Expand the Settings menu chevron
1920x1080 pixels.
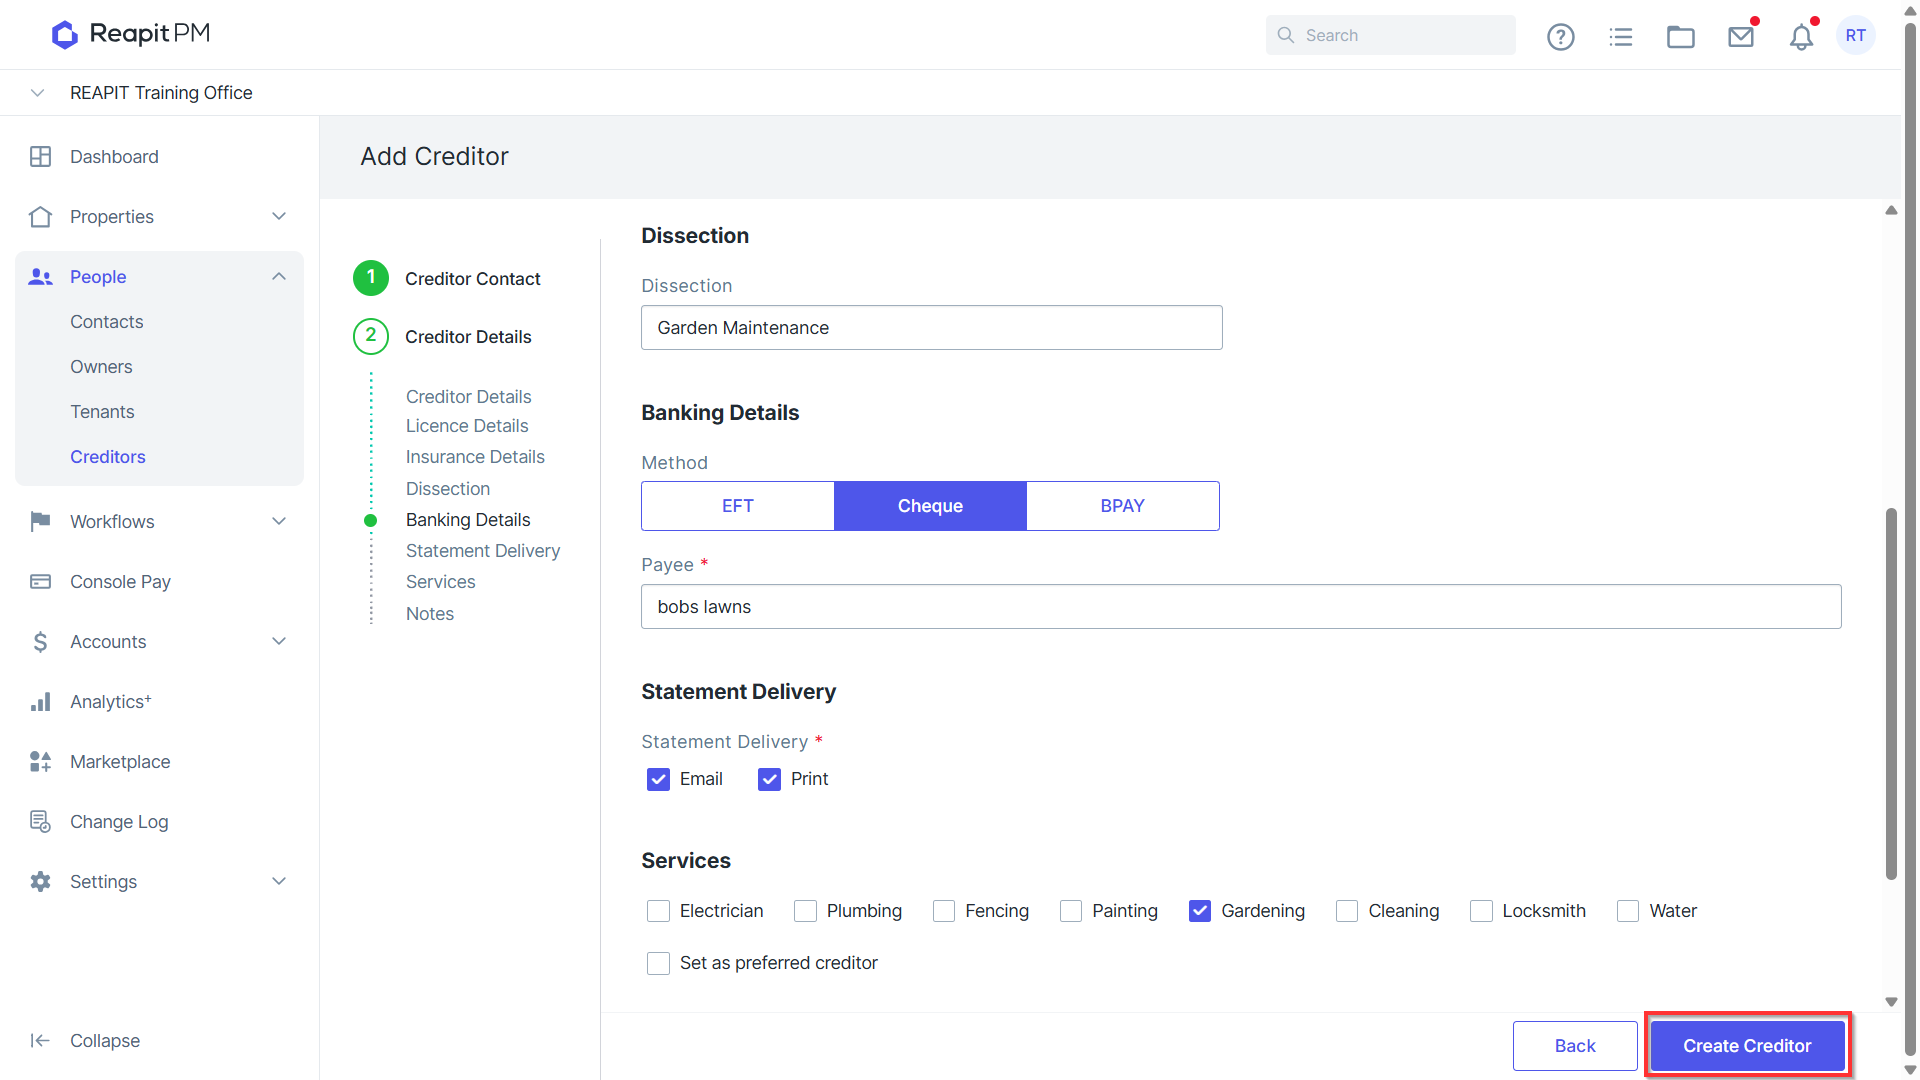pyautogui.click(x=279, y=882)
